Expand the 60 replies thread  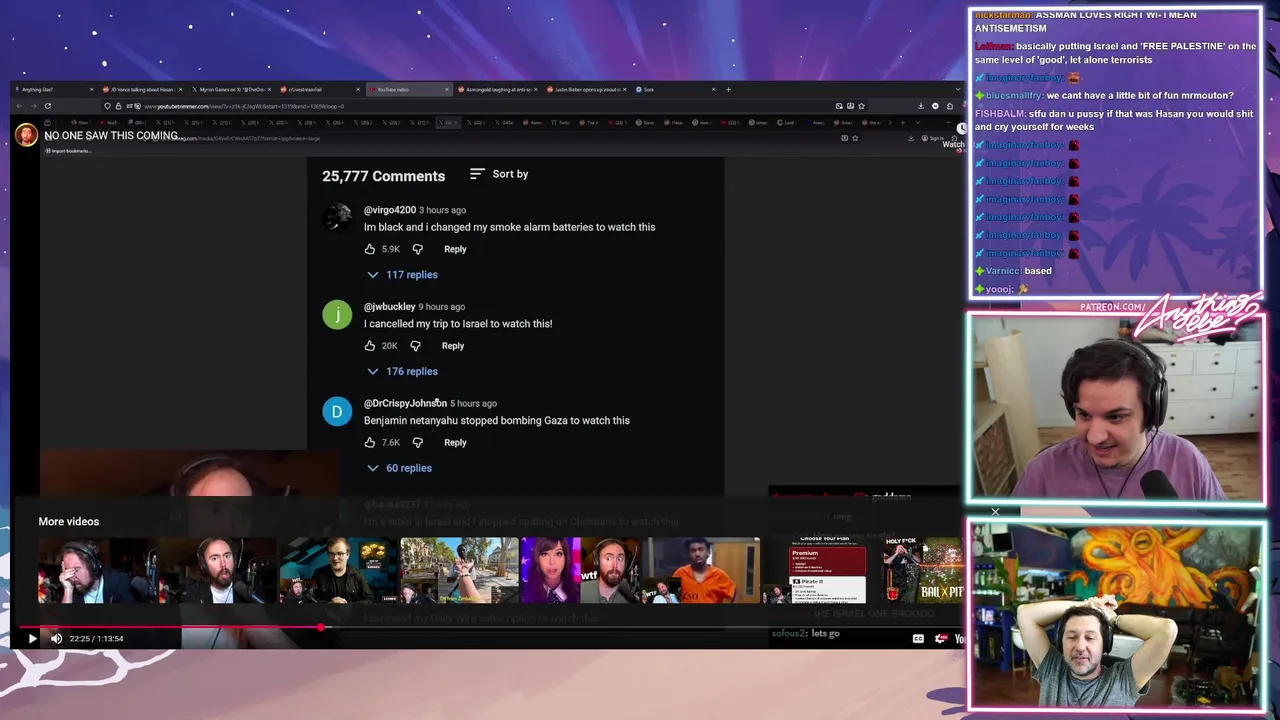399,468
